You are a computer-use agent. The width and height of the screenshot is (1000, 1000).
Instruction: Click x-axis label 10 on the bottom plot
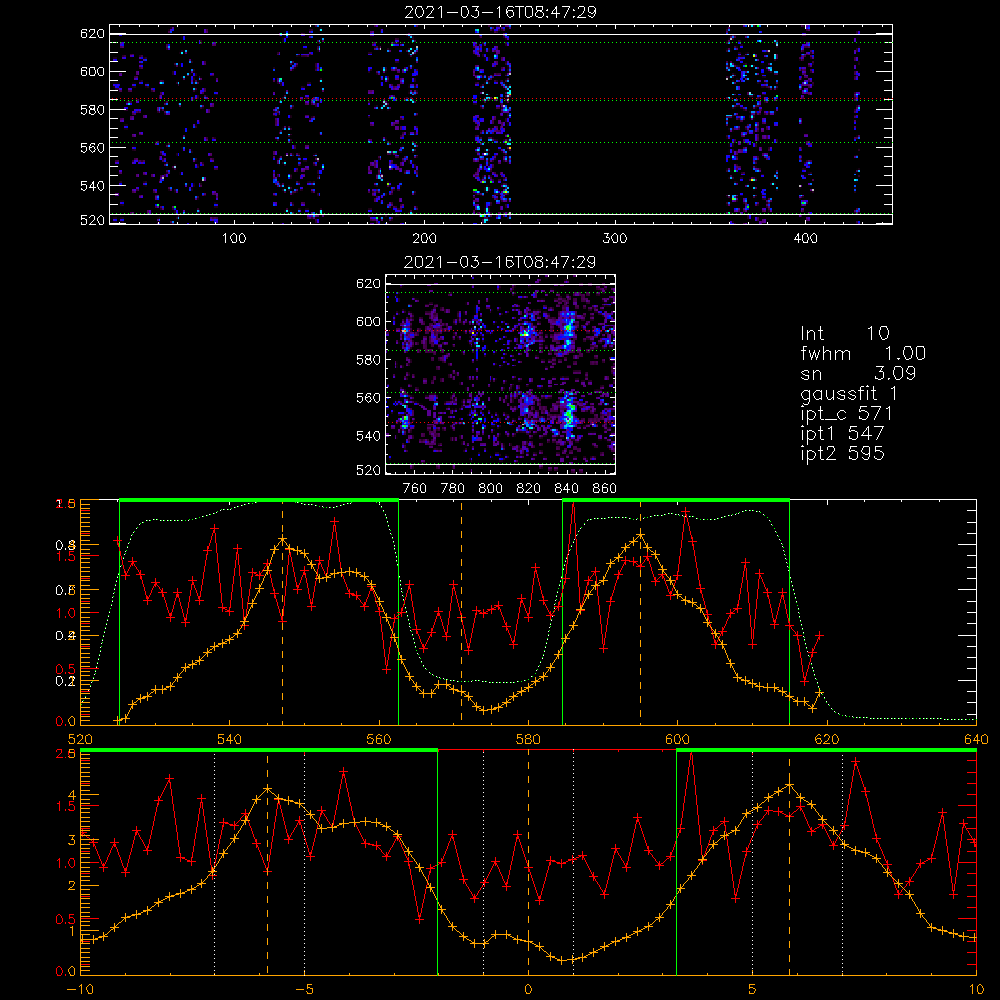point(976,990)
